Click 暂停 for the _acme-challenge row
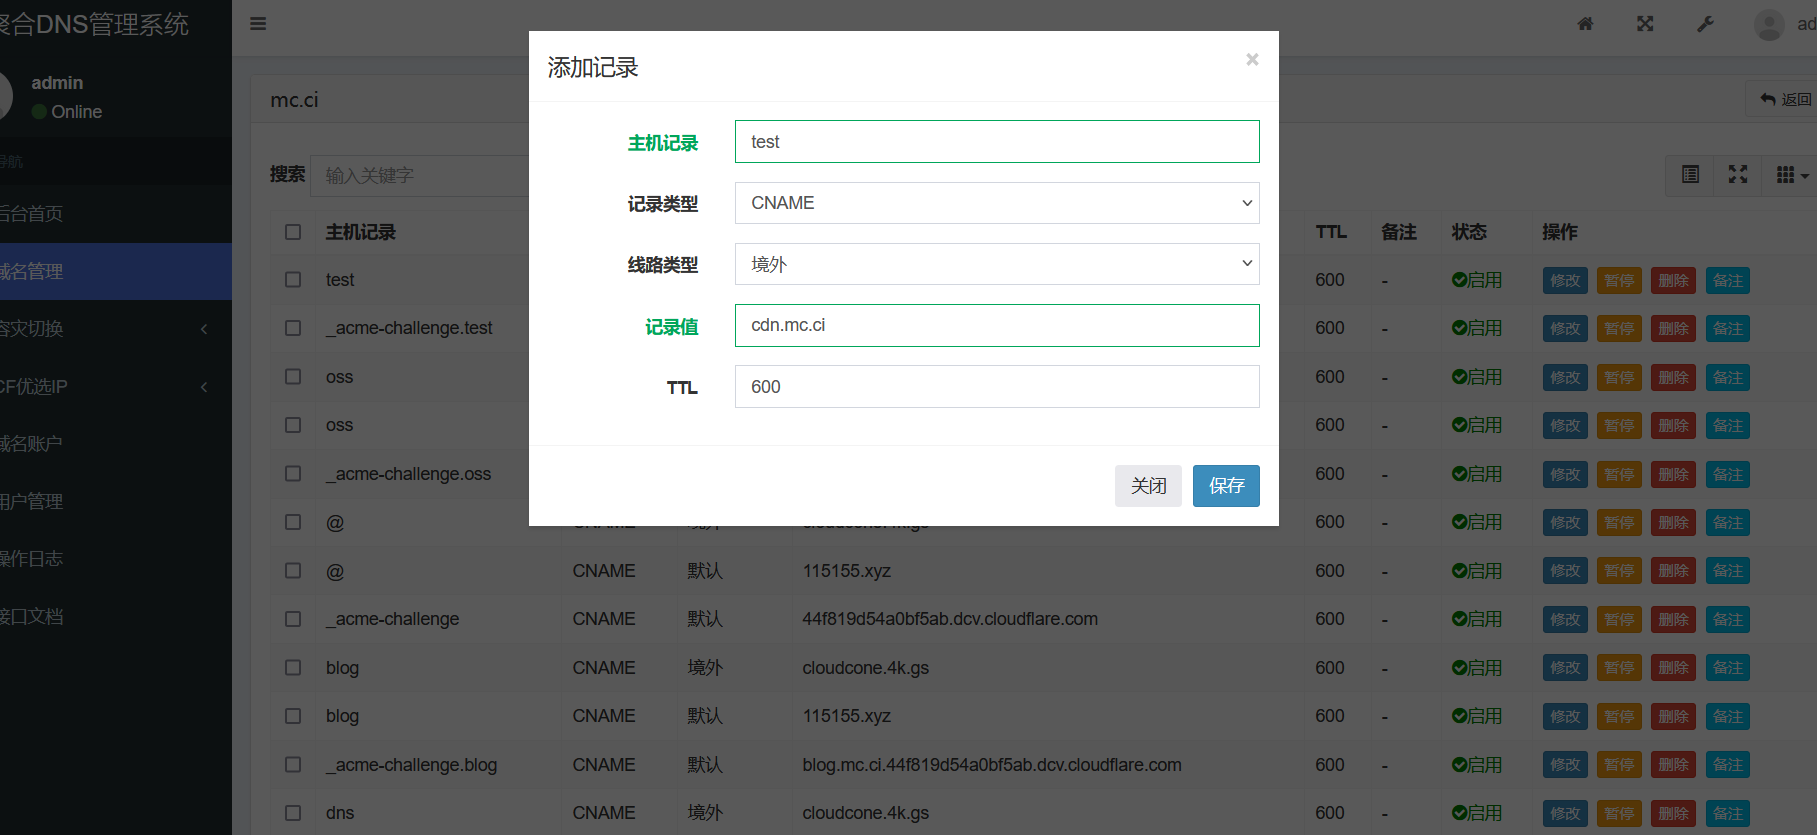The width and height of the screenshot is (1817, 835). pyautogui.click(x=1619, y=620)
